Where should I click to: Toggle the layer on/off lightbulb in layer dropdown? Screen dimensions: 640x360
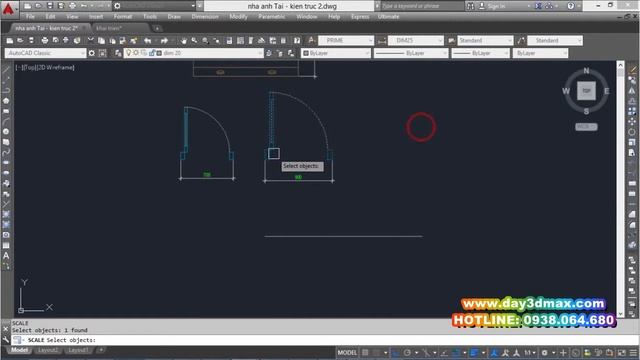tap(129, 53)
